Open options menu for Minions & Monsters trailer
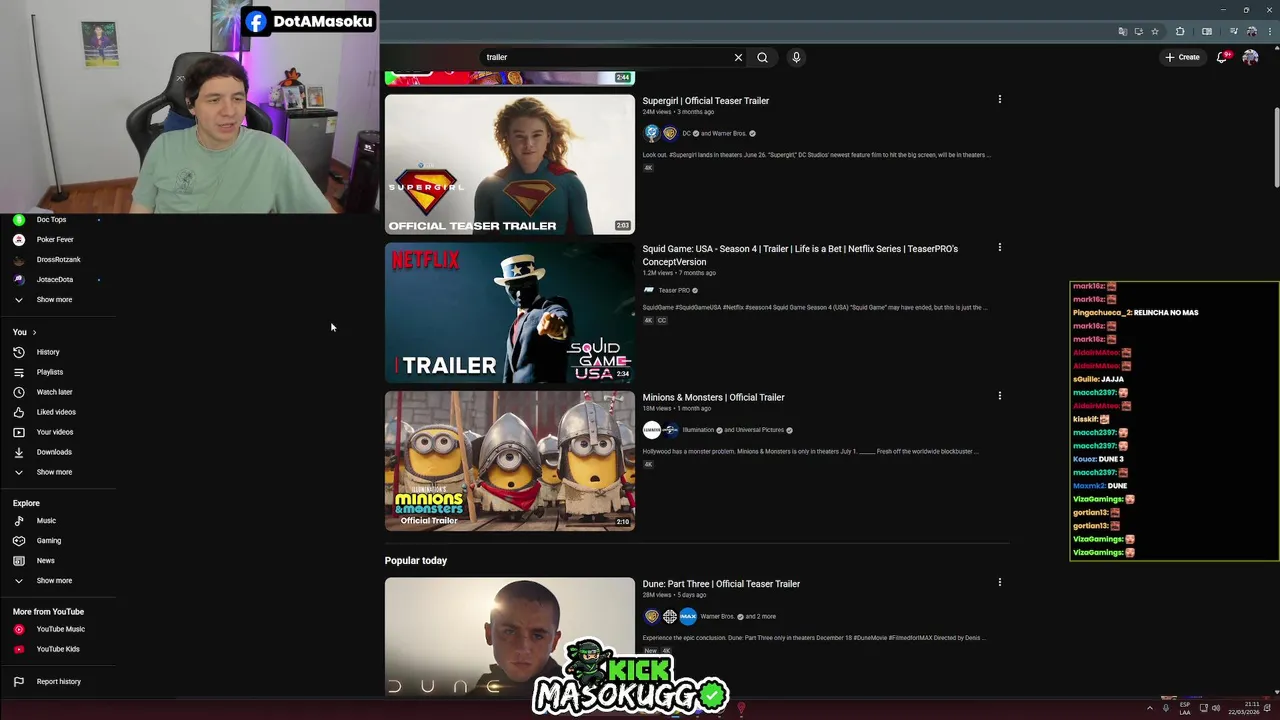The width and height of the screenshot is (1280, 720). point(999,396)
